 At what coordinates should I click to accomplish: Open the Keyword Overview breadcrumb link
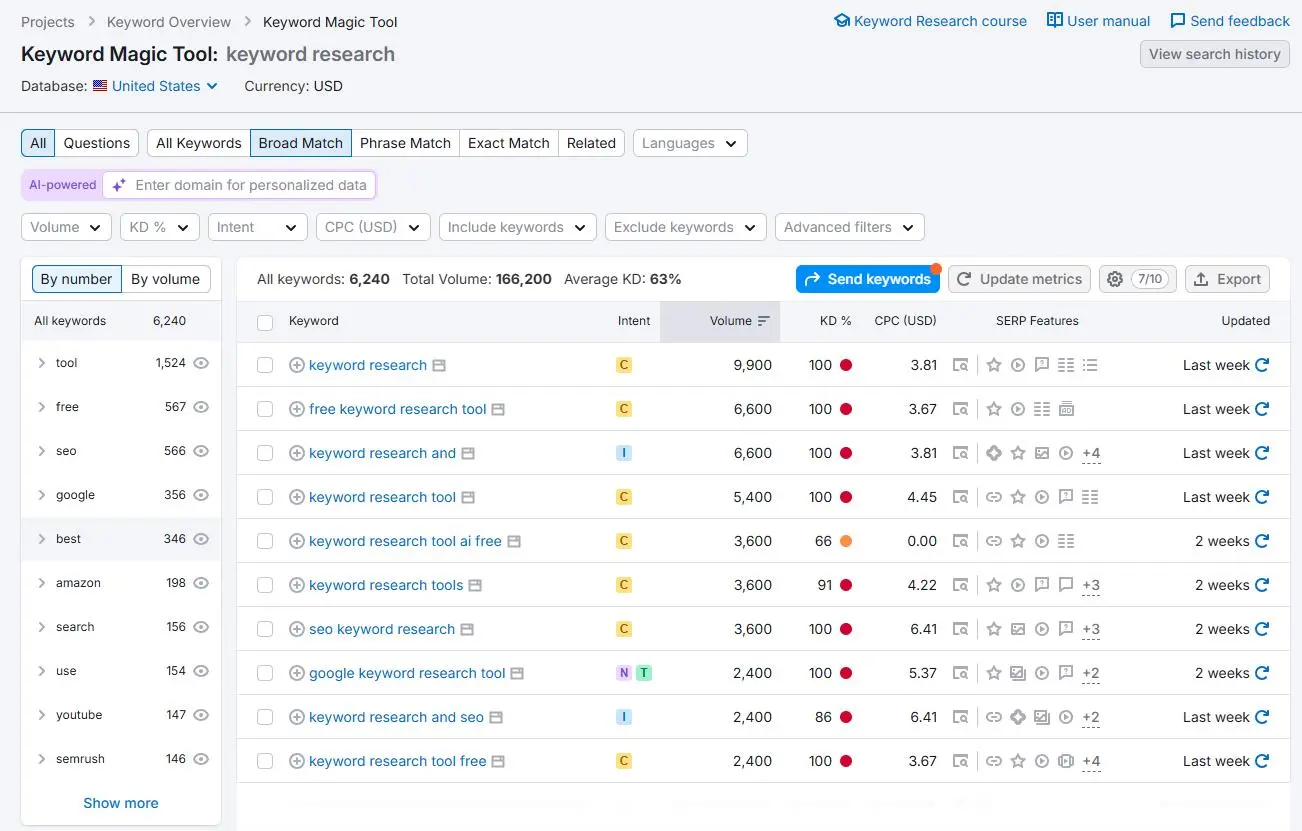pos(169,22)
